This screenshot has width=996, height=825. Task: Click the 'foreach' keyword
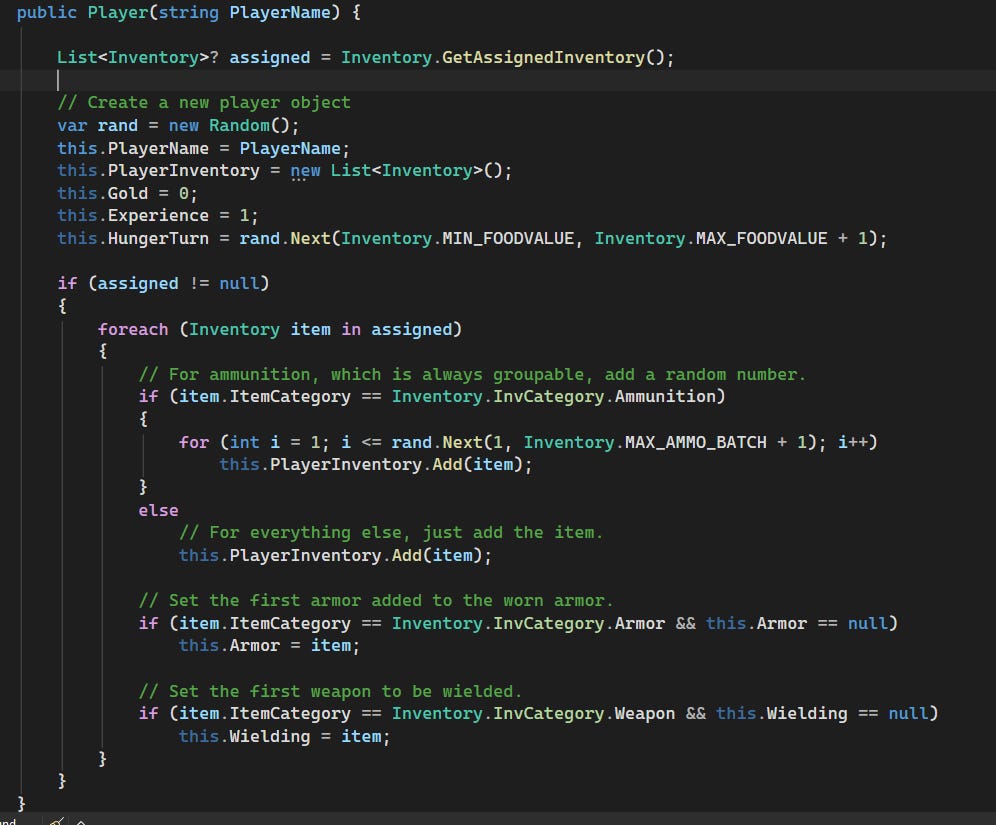click(133, 329)
